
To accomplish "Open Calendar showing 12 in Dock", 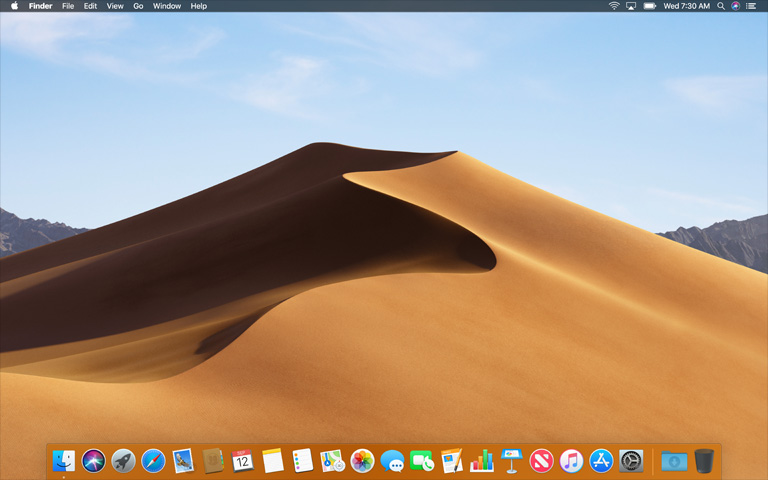I will click(242, 461).
